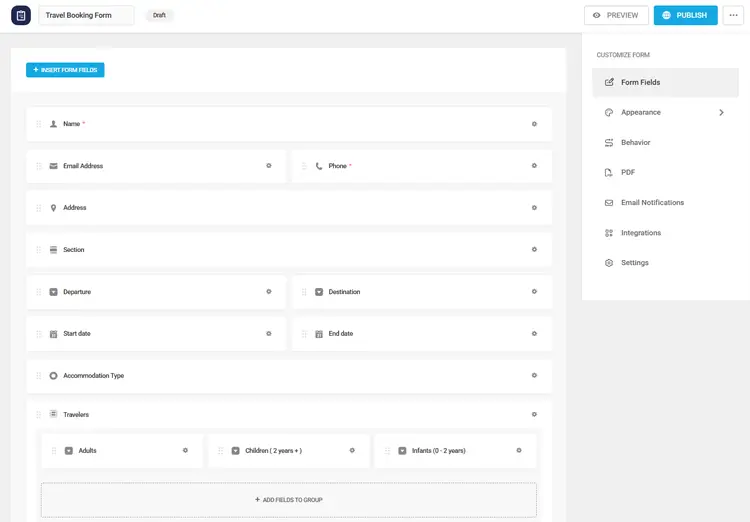Select the Infants (0 - 2 years) field label
750x522 pixels.
(439, 451)
